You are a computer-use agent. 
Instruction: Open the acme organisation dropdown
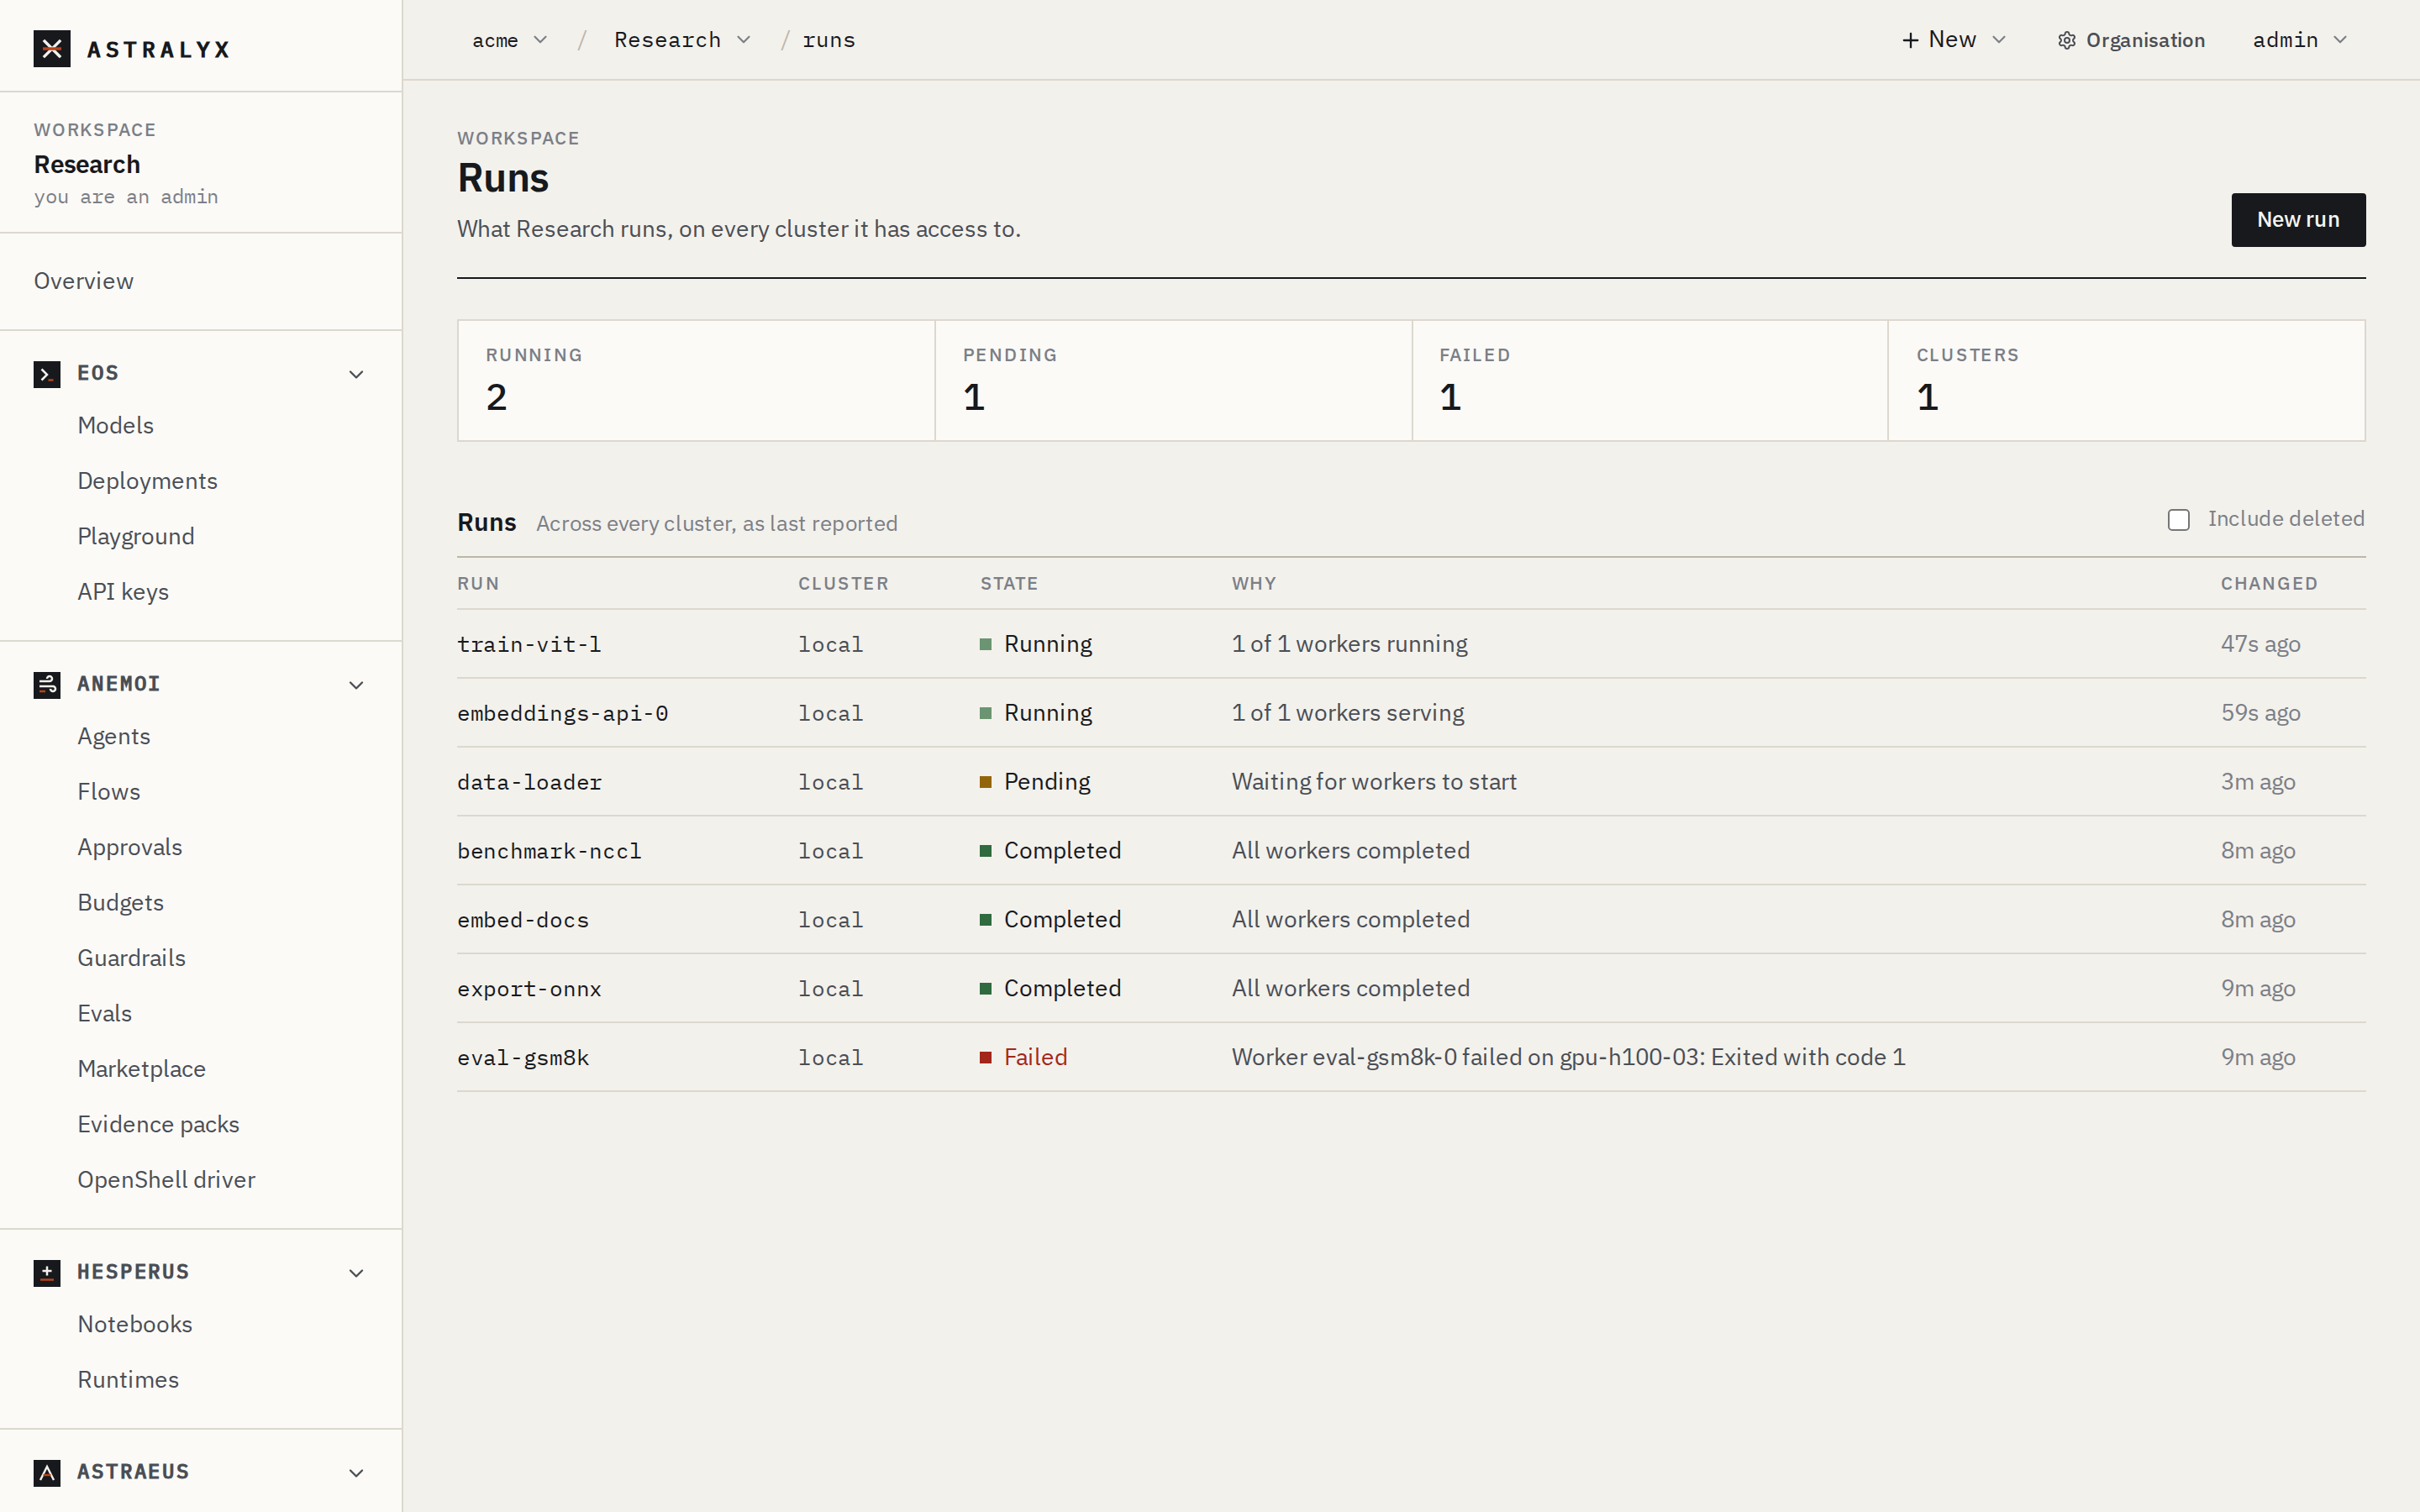pyautogui.click(x=510, y=40)
